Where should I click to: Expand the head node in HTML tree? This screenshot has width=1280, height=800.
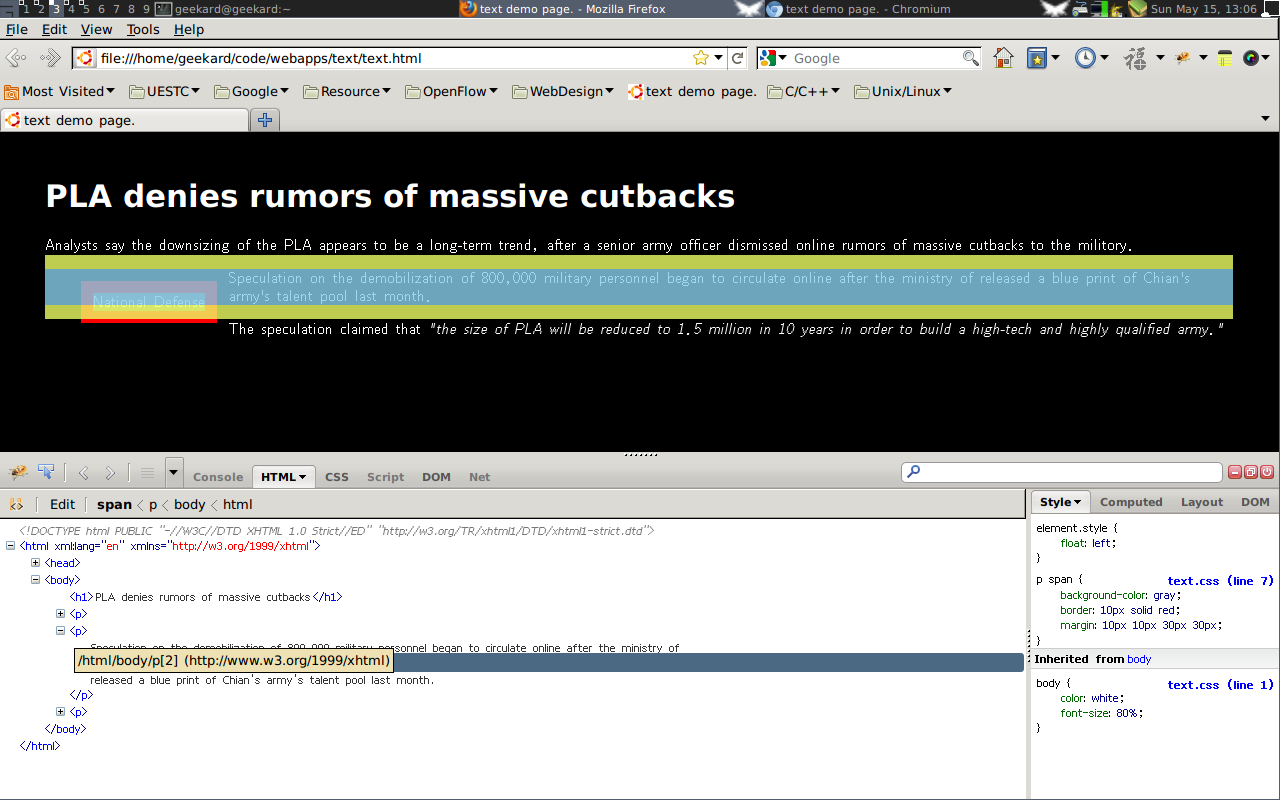[x=36, y=563]
